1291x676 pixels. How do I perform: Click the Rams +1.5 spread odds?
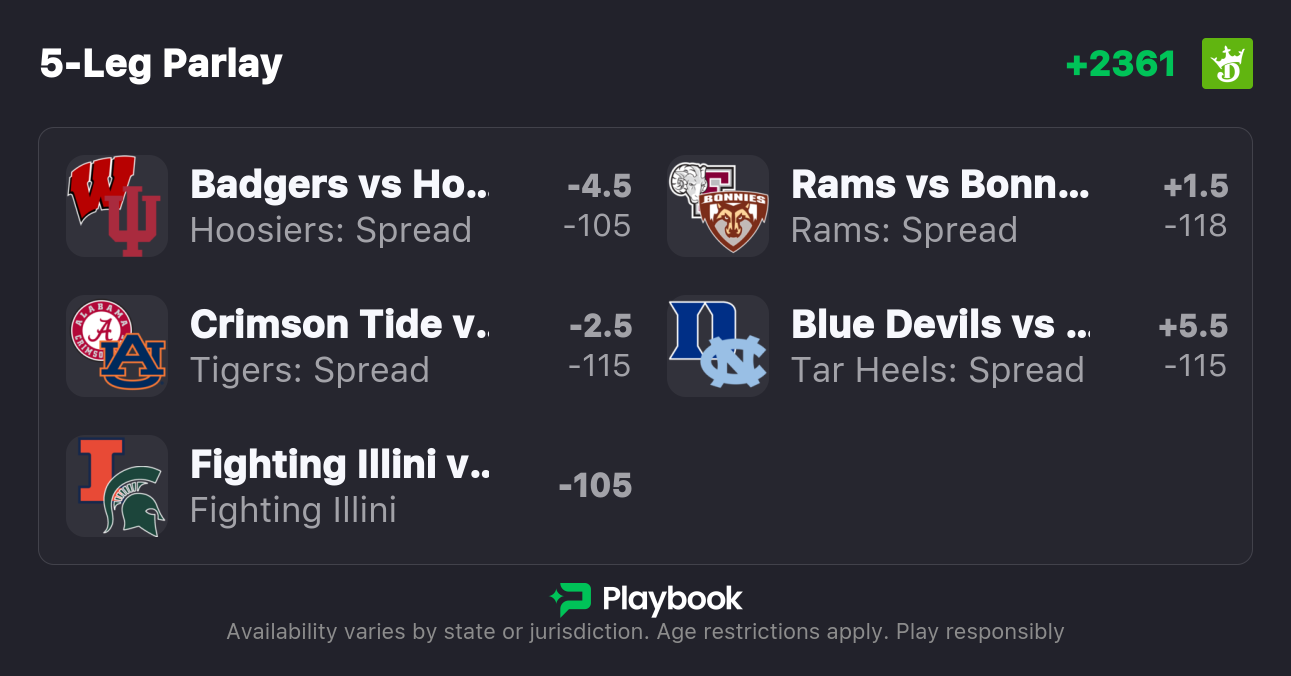(x=1195, y=206)
